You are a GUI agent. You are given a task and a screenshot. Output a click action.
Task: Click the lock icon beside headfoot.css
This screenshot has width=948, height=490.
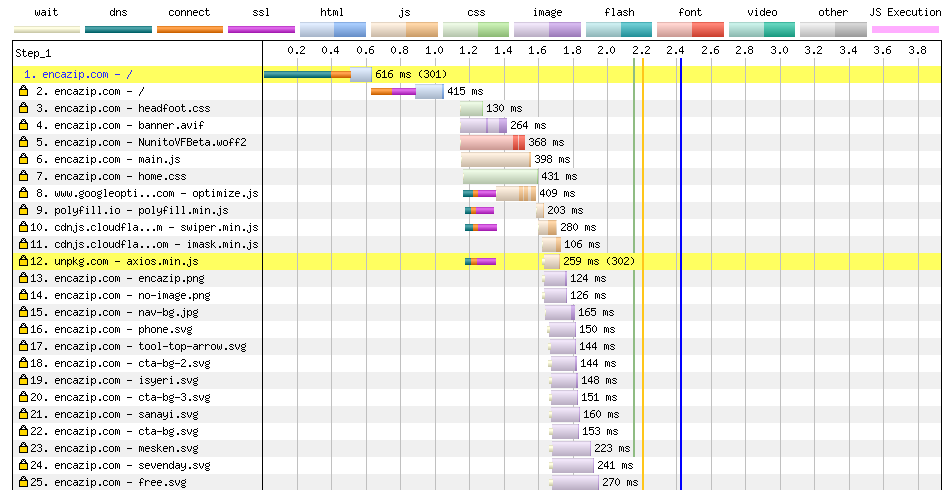pyautogui.click(x=24, y=108)
